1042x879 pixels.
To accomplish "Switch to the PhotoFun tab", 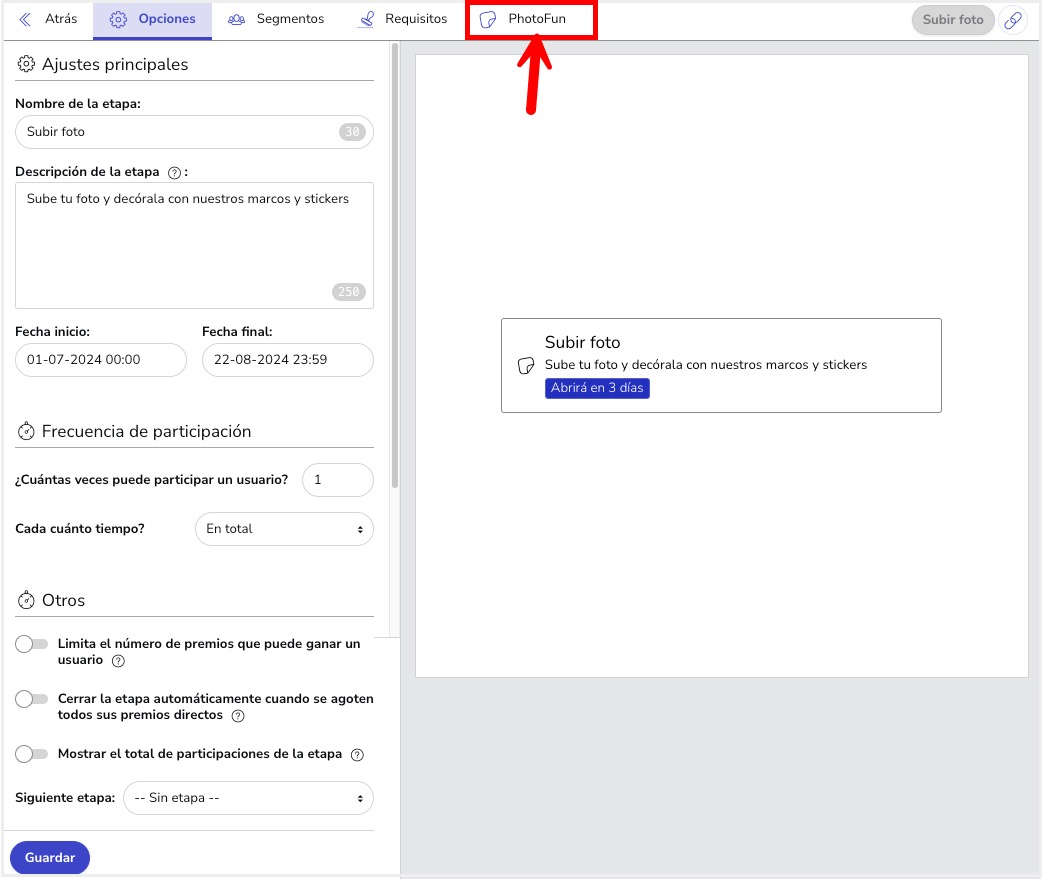I will tap(531, 20).
